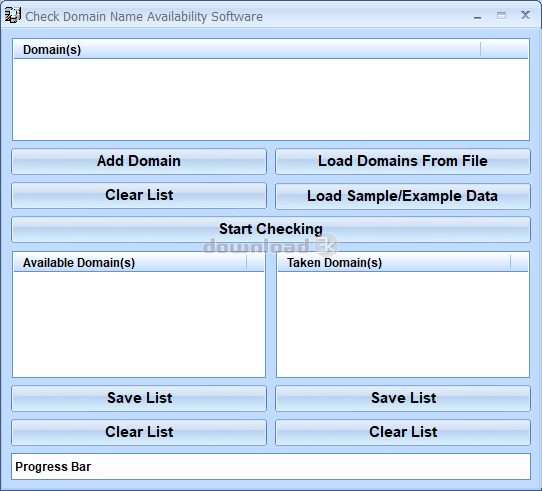Save List of taken domains
The image size is (542, 491).
[x=403, y=398]
